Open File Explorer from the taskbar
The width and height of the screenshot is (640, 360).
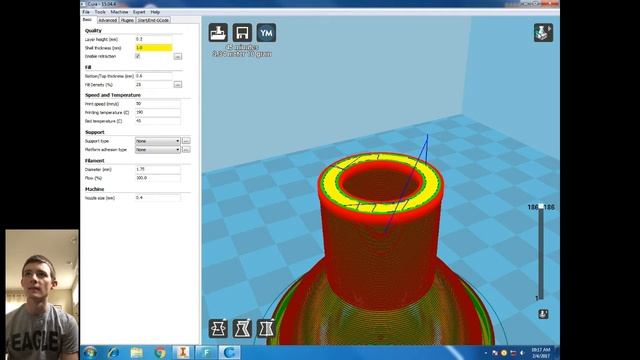(136, 352)
